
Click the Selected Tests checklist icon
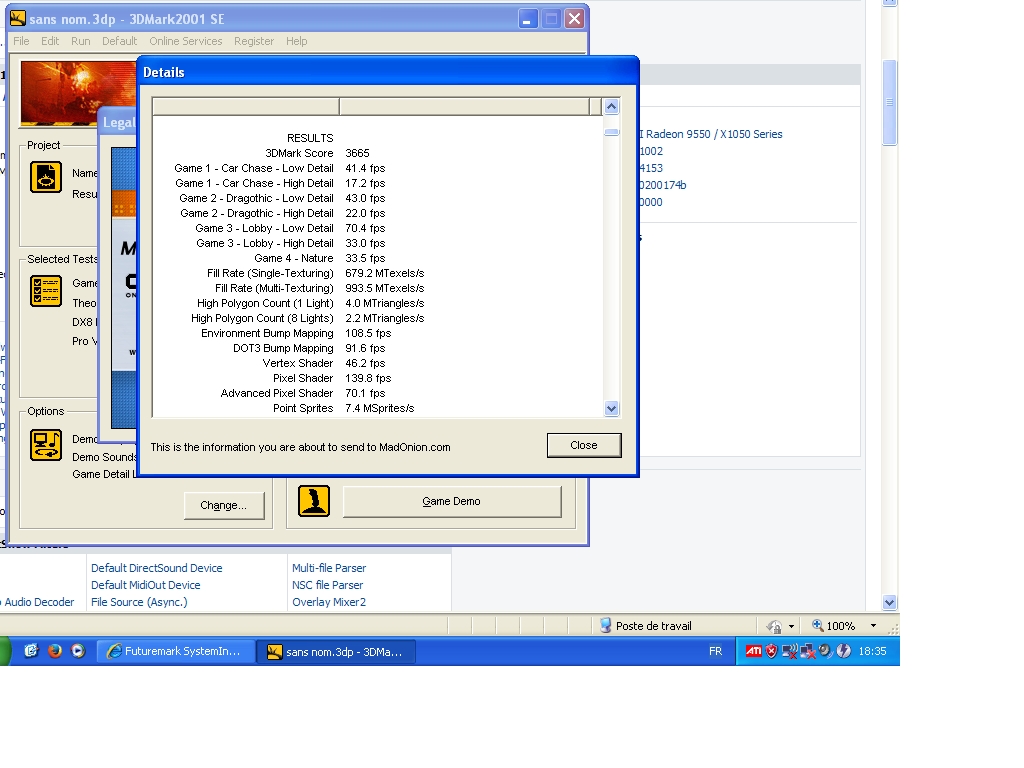click(x=46, y=291)
